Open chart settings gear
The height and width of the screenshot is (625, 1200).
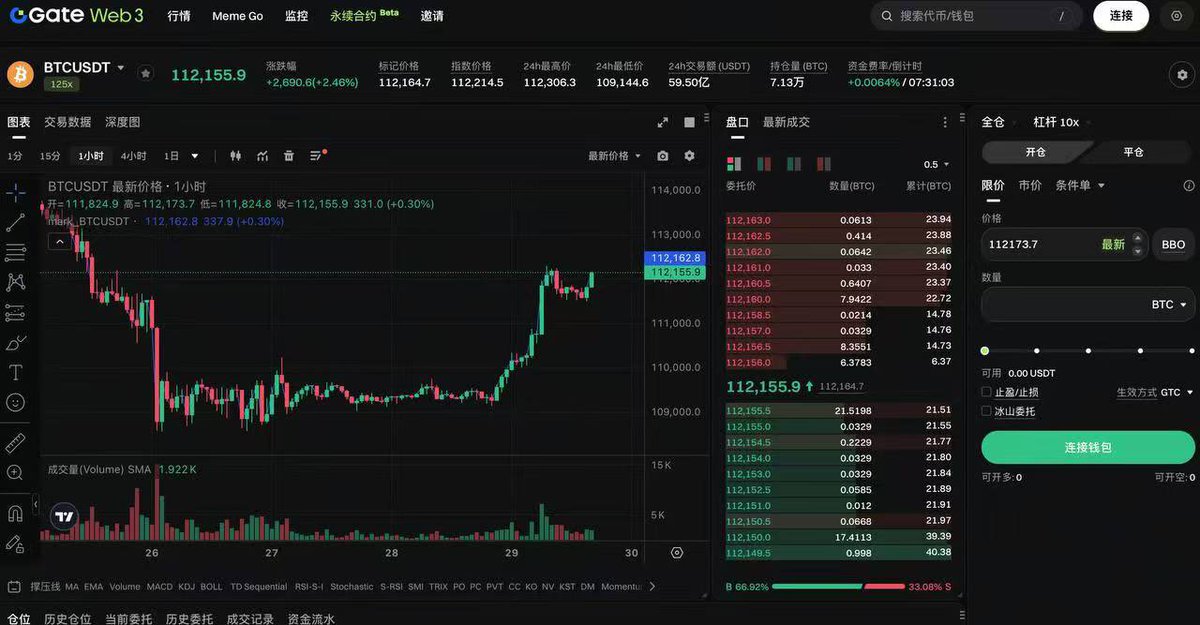click(x=689, y=156)
